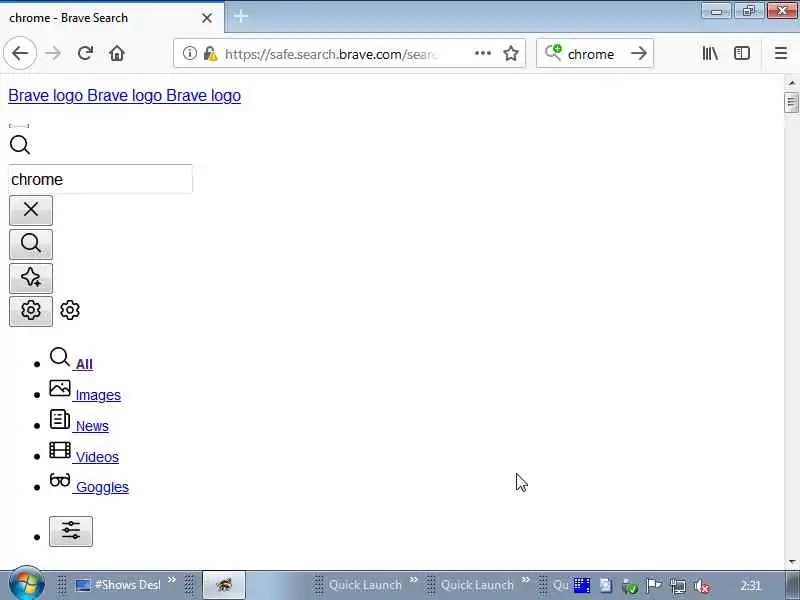800x600 pixels.
Task: Open the Brave logo link
Action: pos(124,95)
